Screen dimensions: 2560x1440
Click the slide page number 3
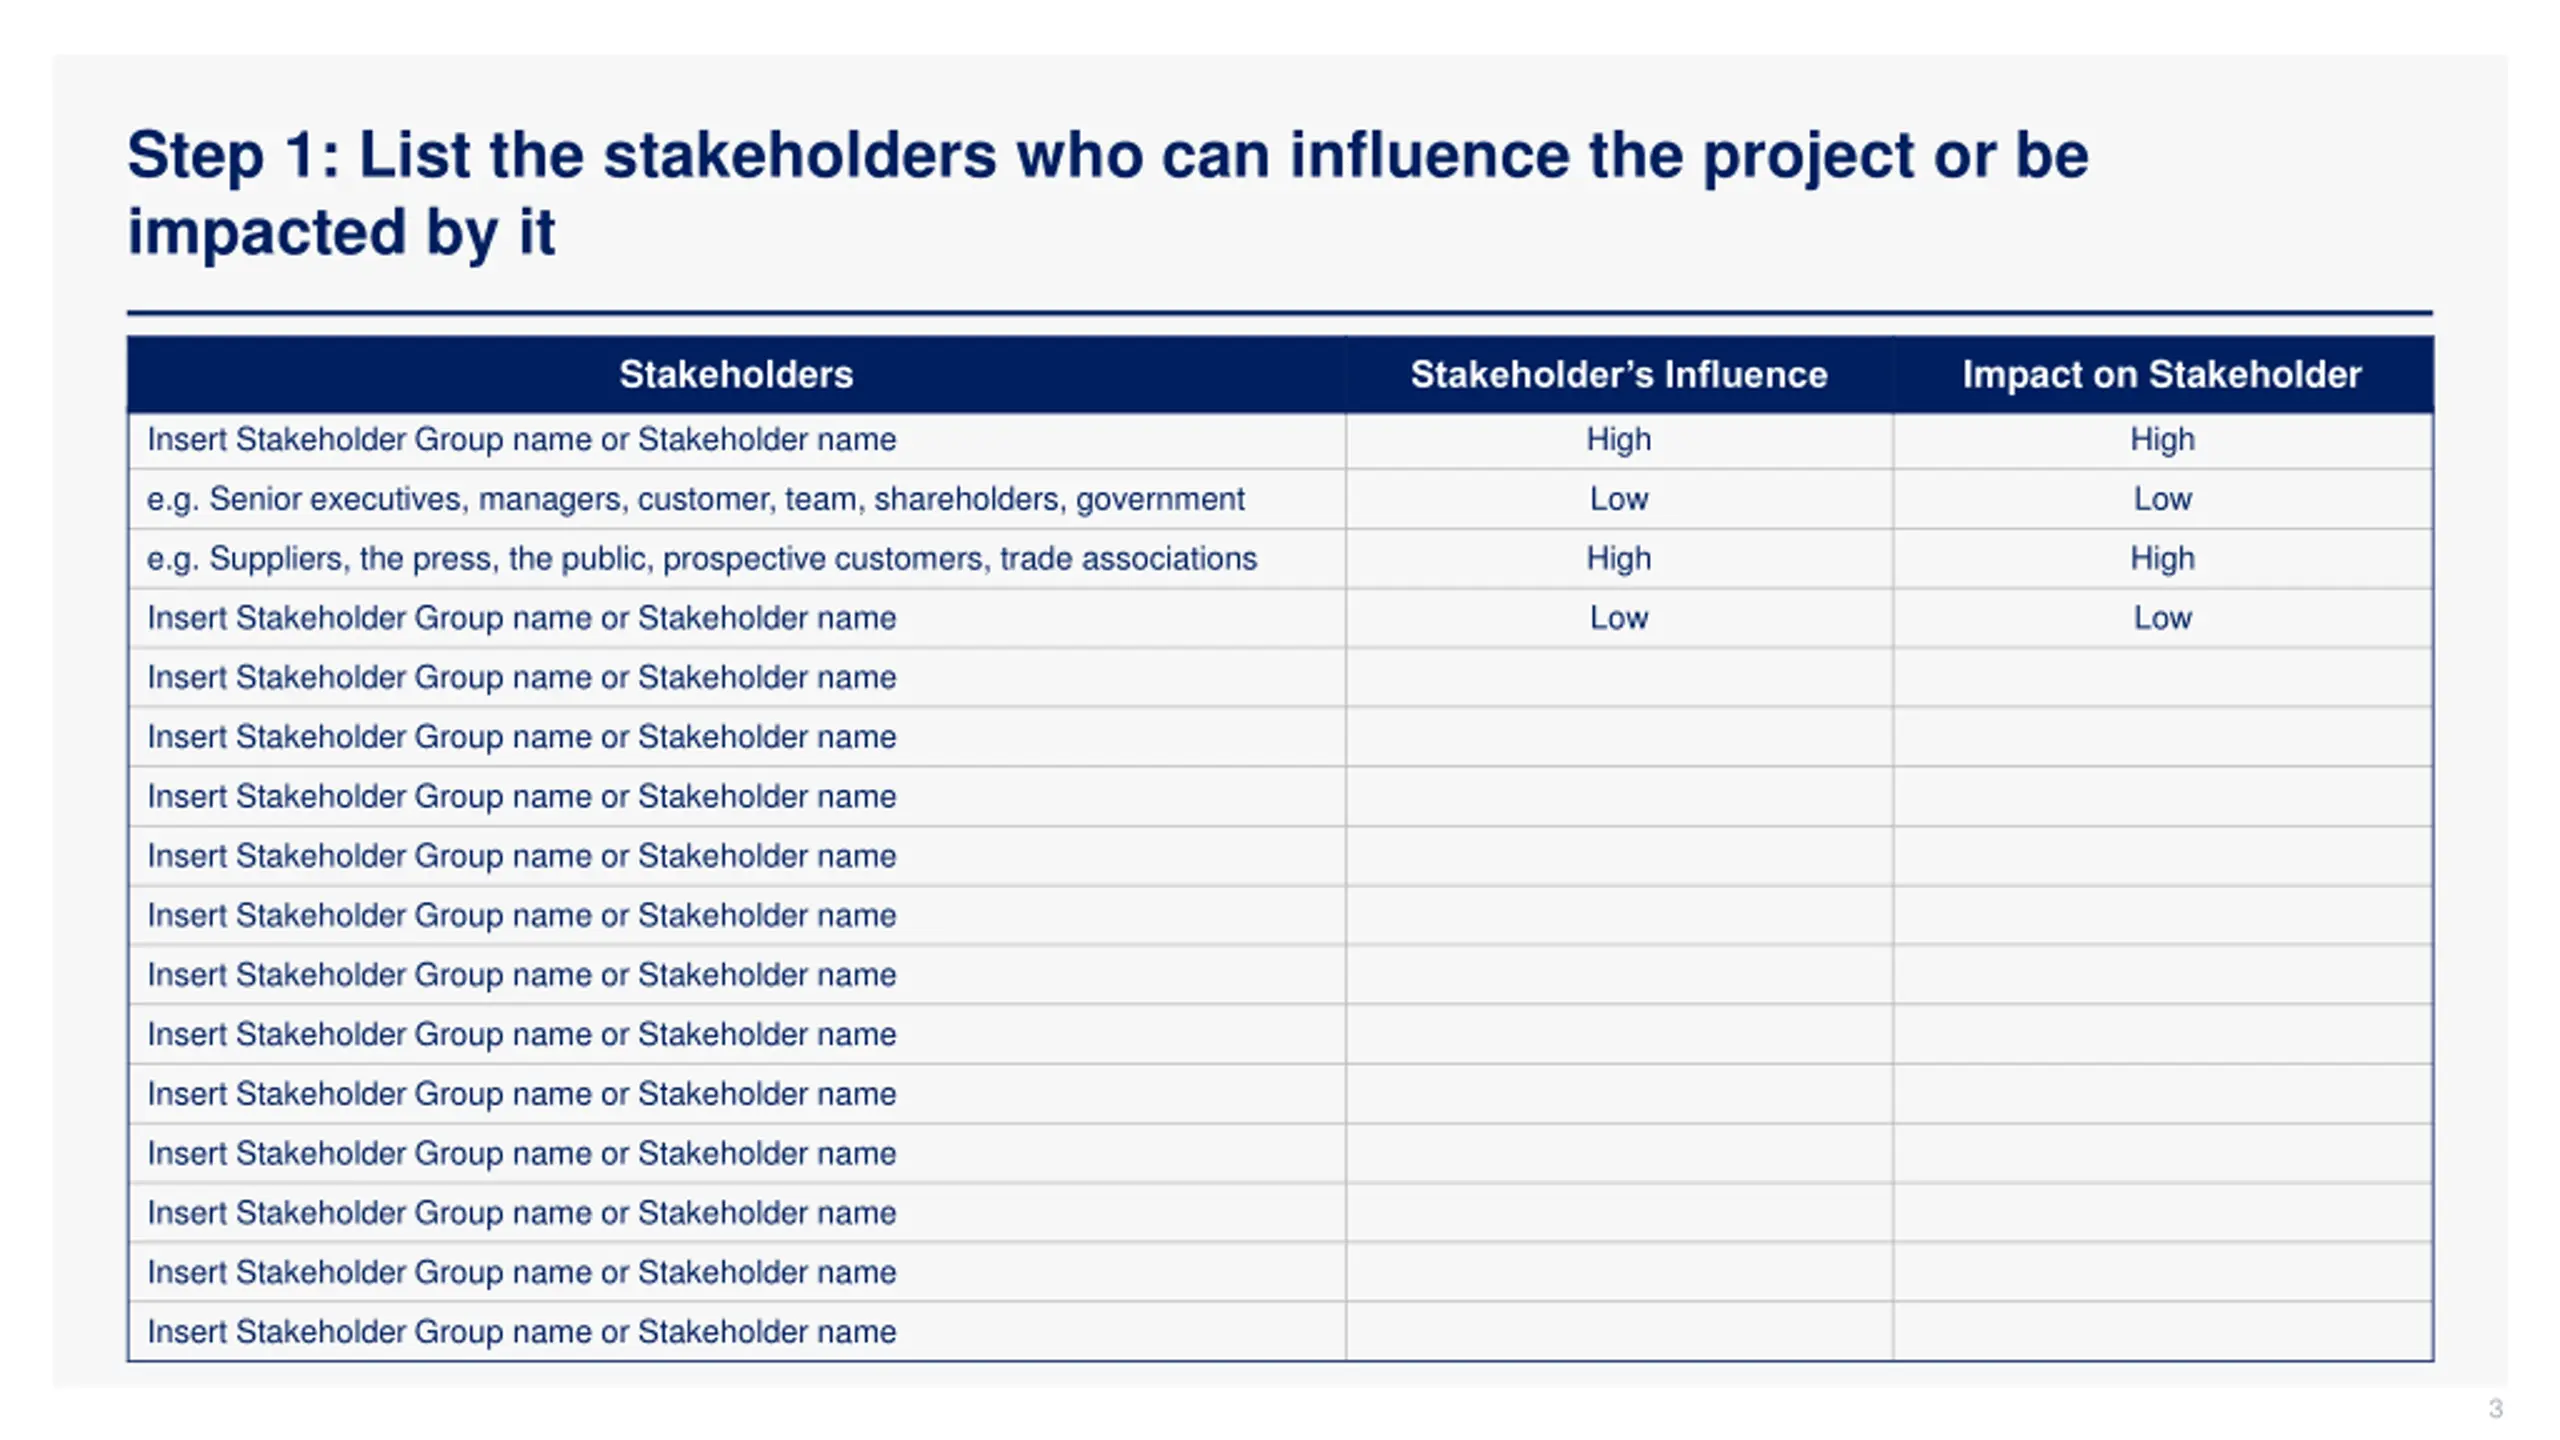[x=2495, y=1408]
